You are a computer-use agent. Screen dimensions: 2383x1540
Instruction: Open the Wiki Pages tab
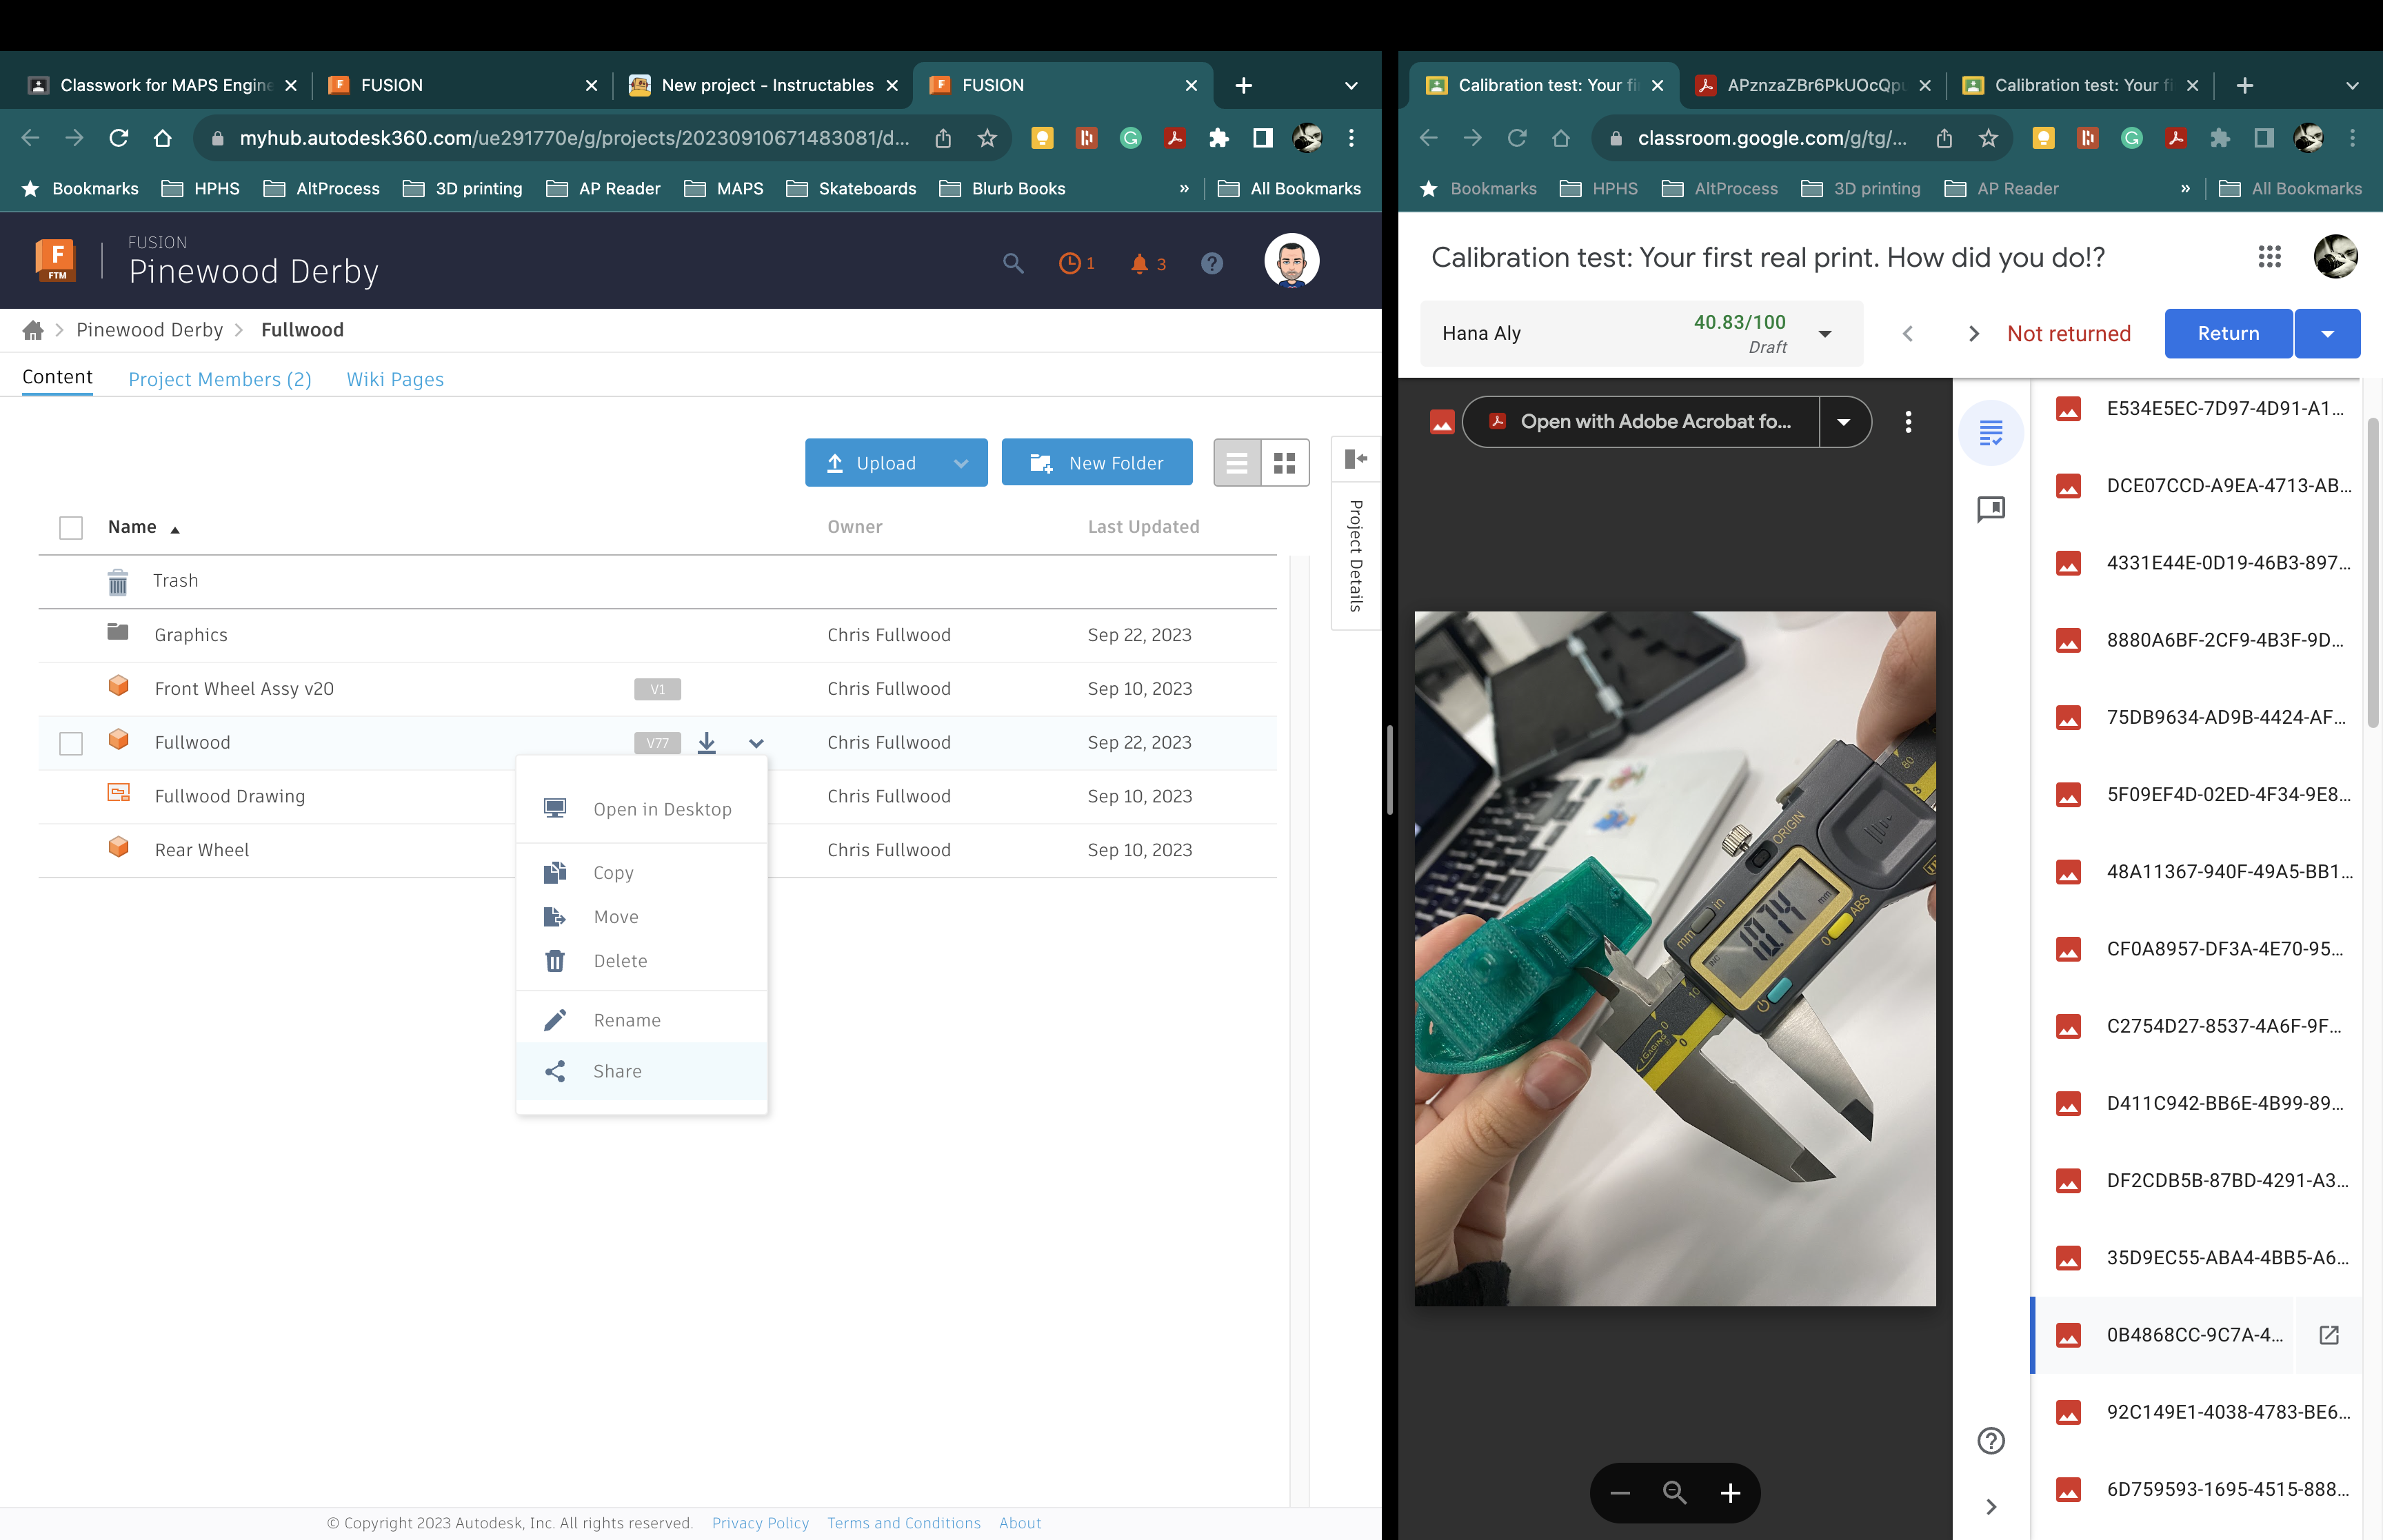[x=394, y=377]
